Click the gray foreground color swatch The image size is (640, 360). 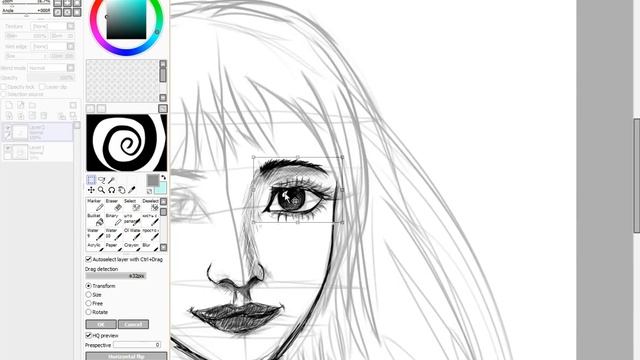pyautogui.click(x=153, y=180)
